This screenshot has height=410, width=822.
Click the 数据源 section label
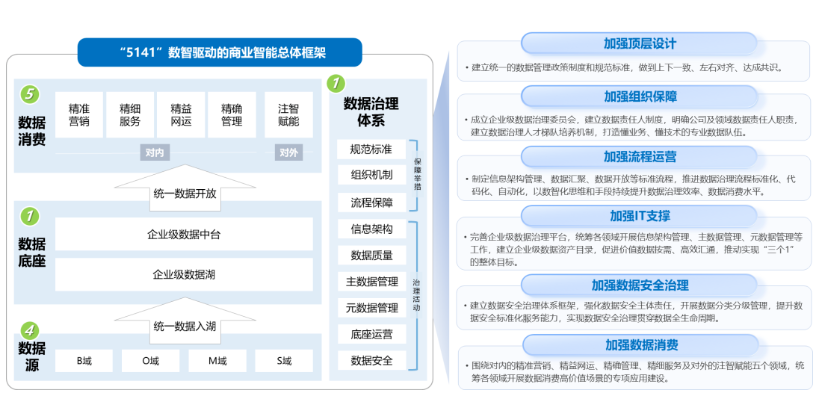click(32, 356)
